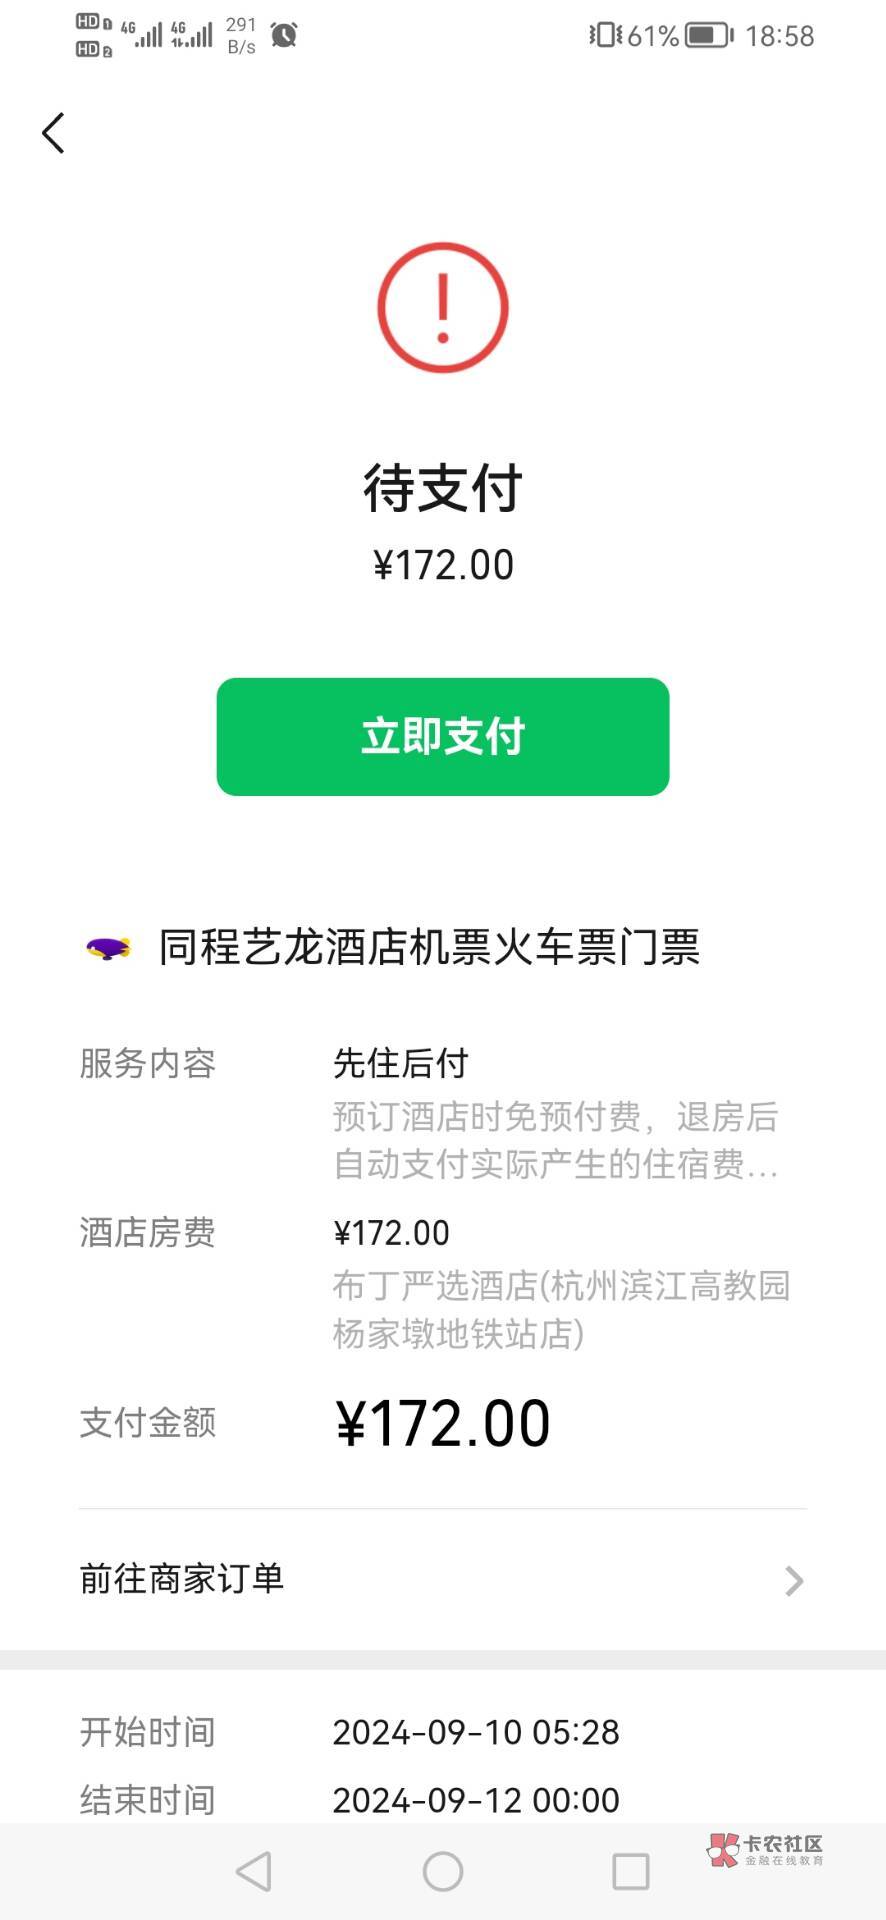Viewport: 886px width, 1920px height.
Task: Tap the red exclamation warning icon
Action: (x=443, y=308)
